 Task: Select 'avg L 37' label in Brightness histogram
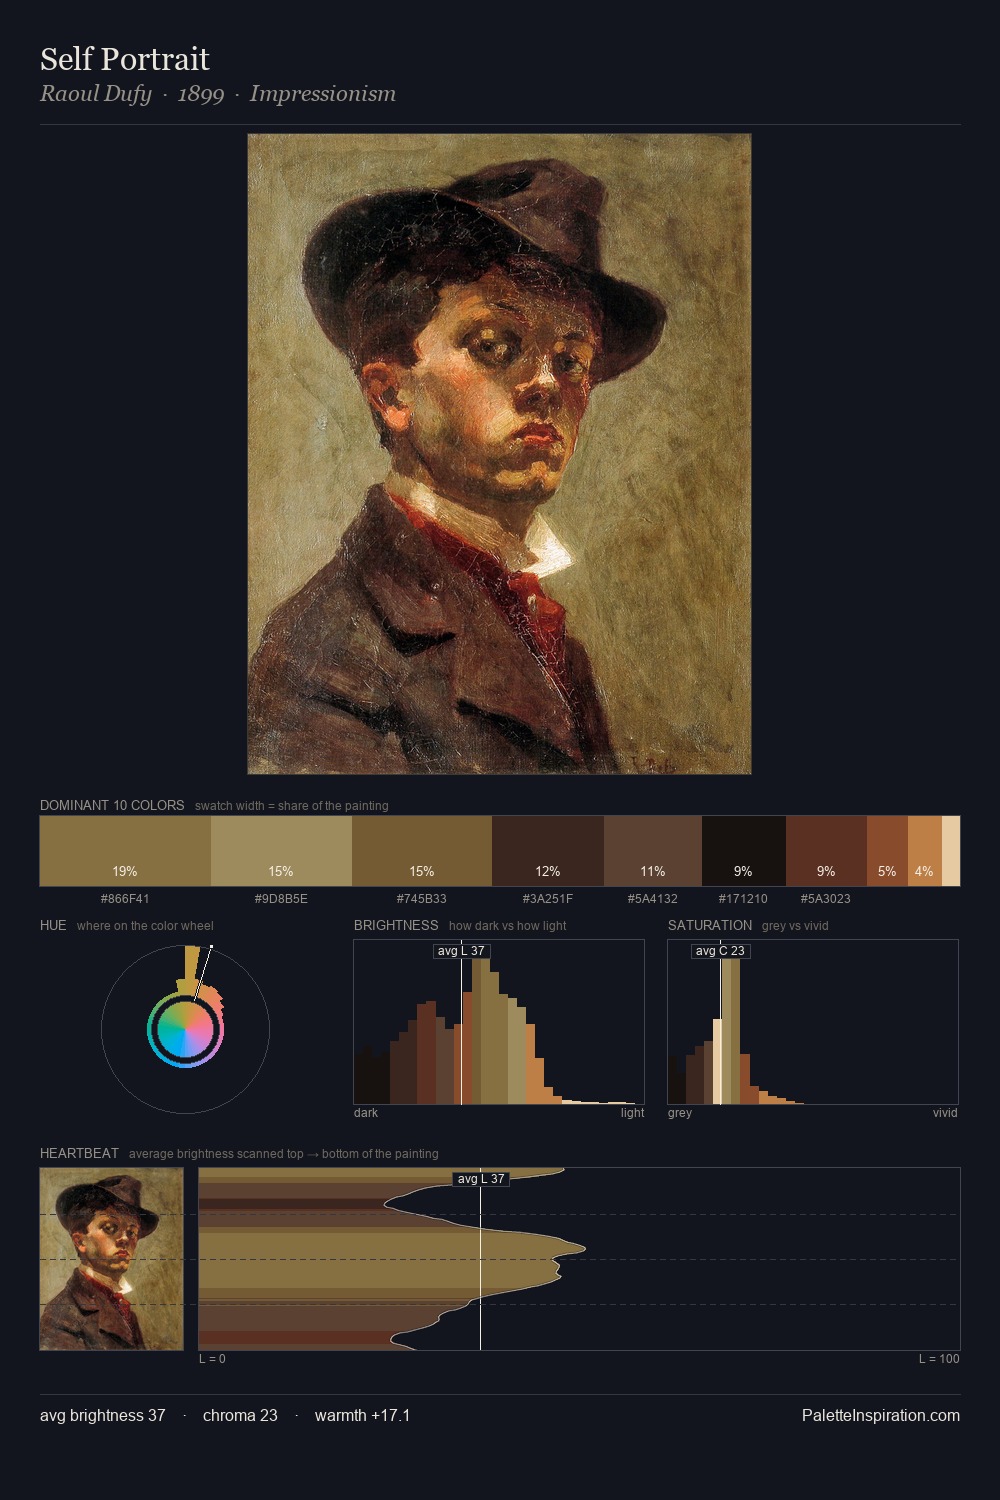pyautogui.click(x=461, y=951)
